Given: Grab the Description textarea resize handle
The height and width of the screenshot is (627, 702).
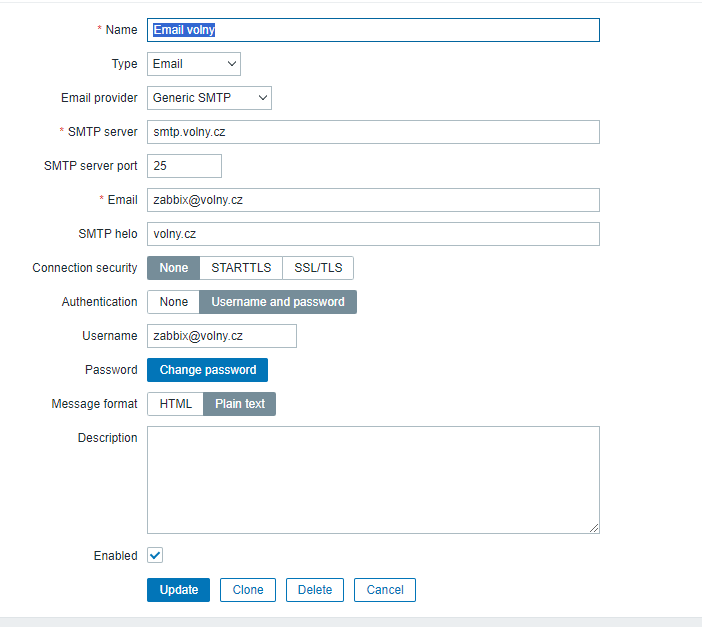Looking at the screenshot, I should pyautogui.click(x=594, y=528).
